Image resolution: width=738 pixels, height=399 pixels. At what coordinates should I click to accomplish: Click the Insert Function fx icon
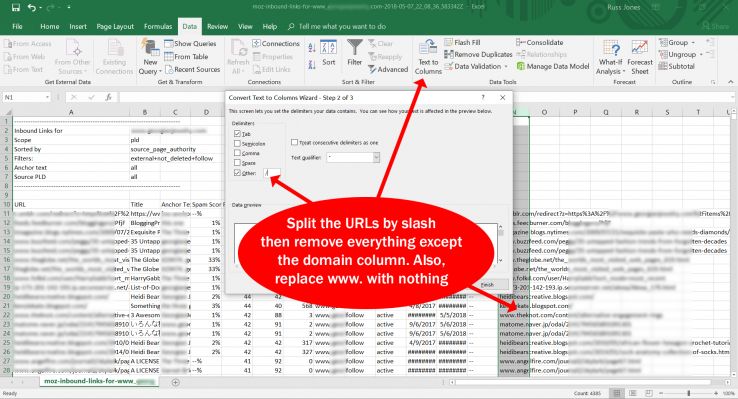tap(109, 97)
